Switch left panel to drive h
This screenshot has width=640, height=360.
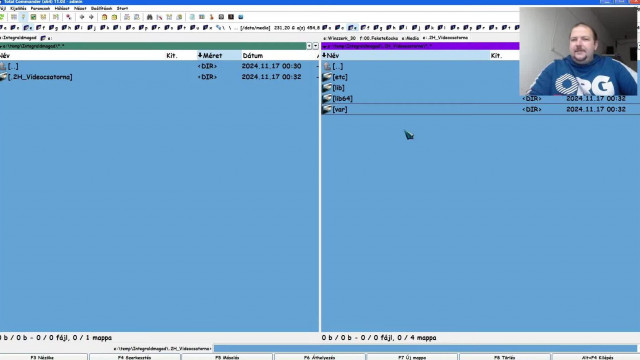point(66,28)
